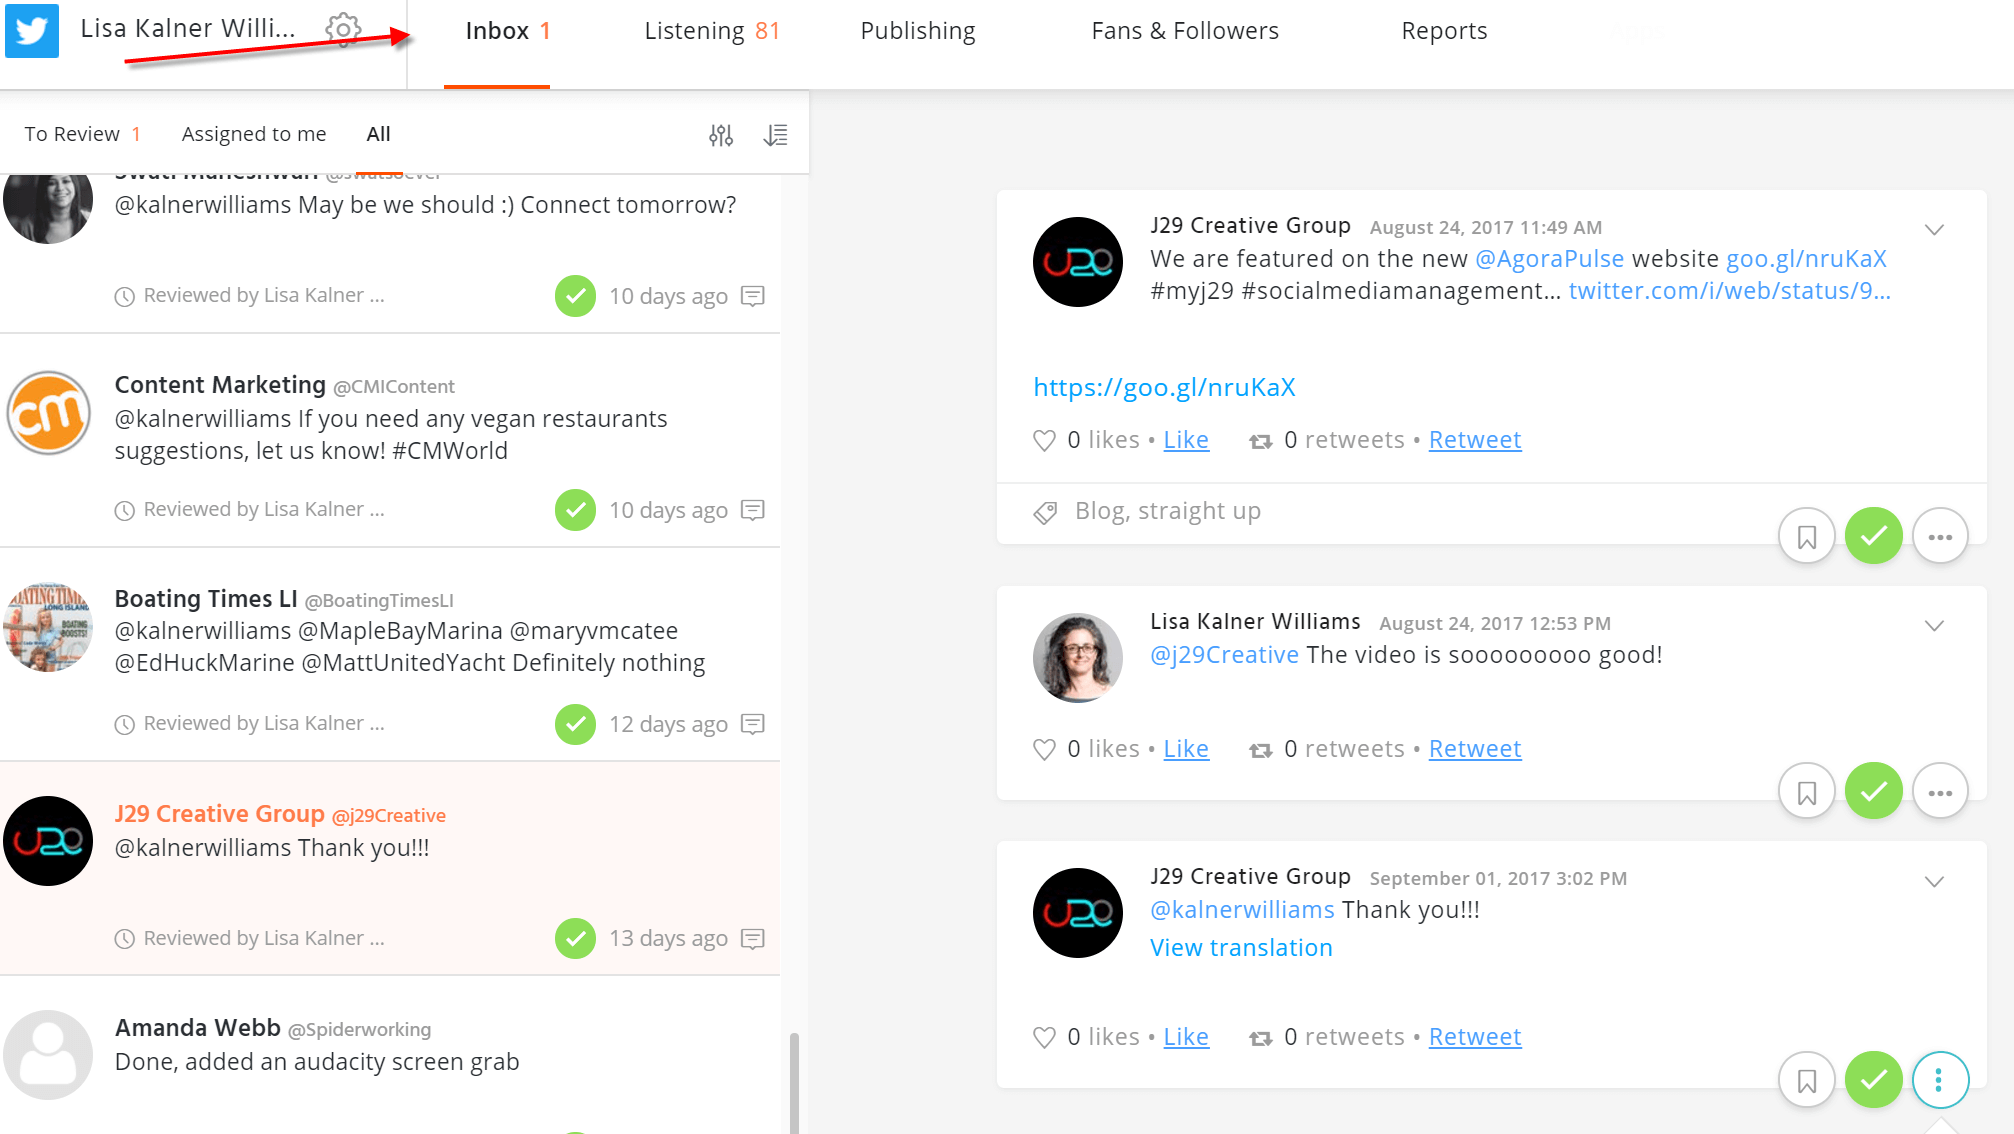Click retweet icon on Lisa's video tweet
The height and width of the screenshot is (1134, 2014).
1261,750
